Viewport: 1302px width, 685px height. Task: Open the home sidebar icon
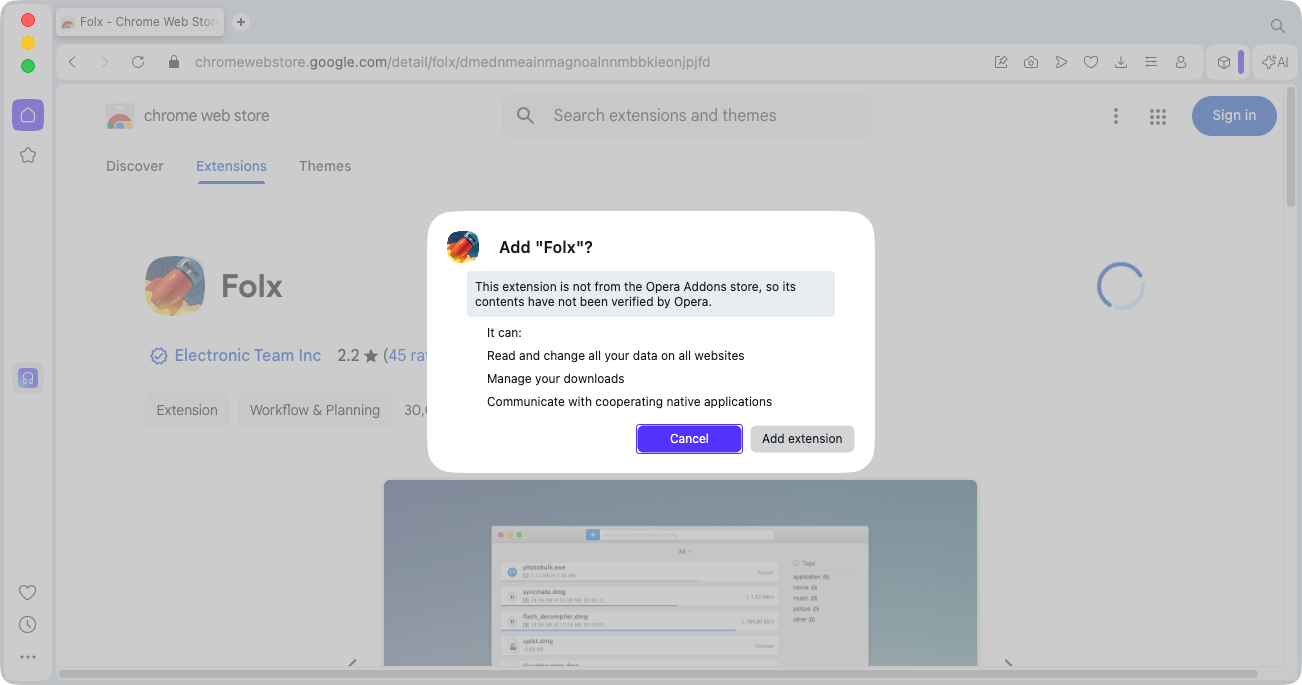tap(28, 115)
